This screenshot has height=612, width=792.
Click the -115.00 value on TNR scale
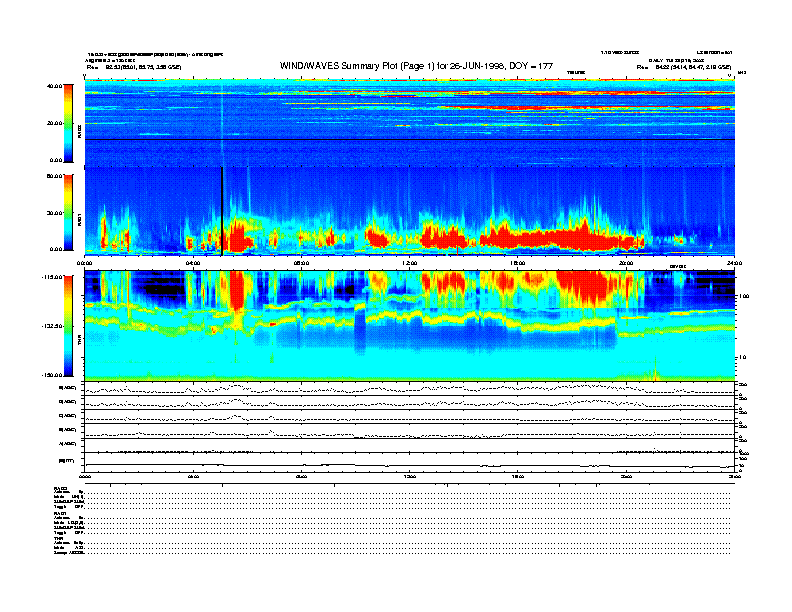pos(52,277)
